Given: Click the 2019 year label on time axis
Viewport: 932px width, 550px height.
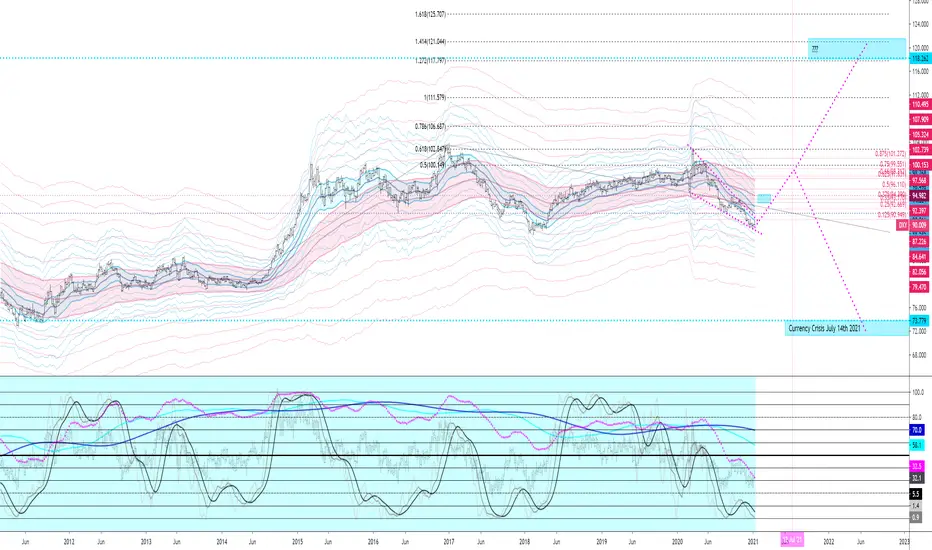Looking at the screenshot, I should click(x=601, y=542).
